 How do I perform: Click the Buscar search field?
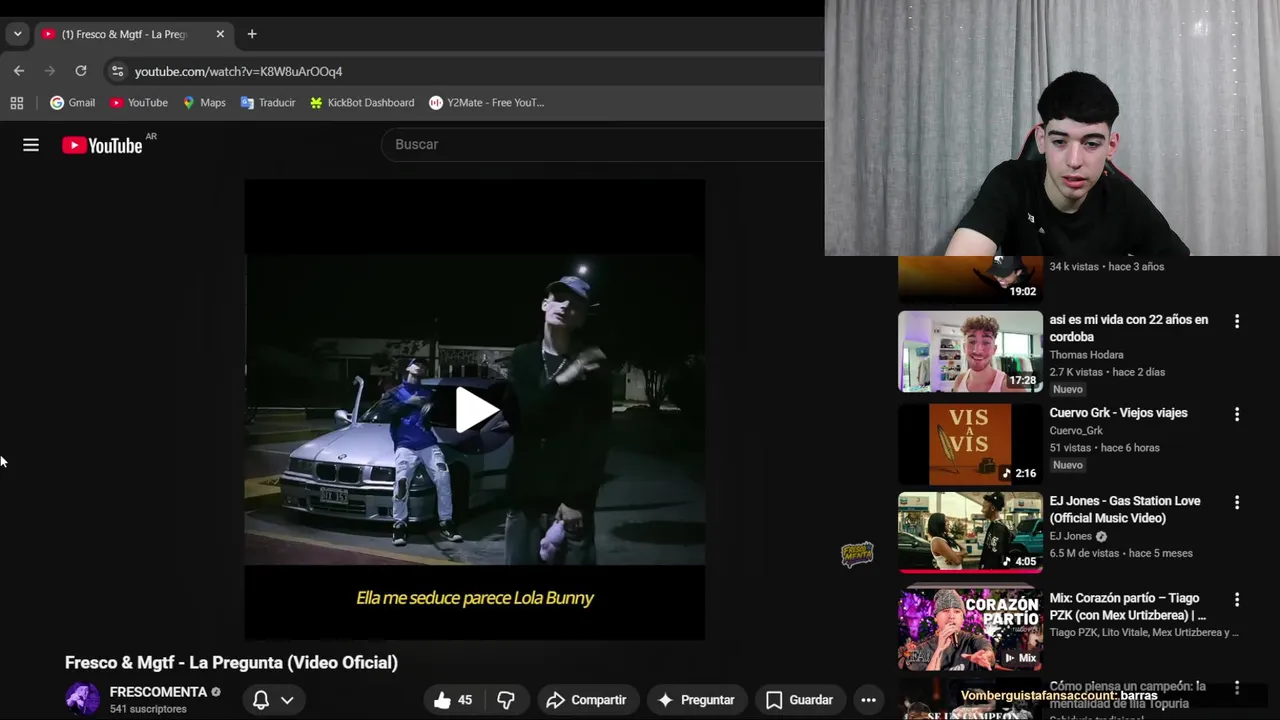coord(602,144)
